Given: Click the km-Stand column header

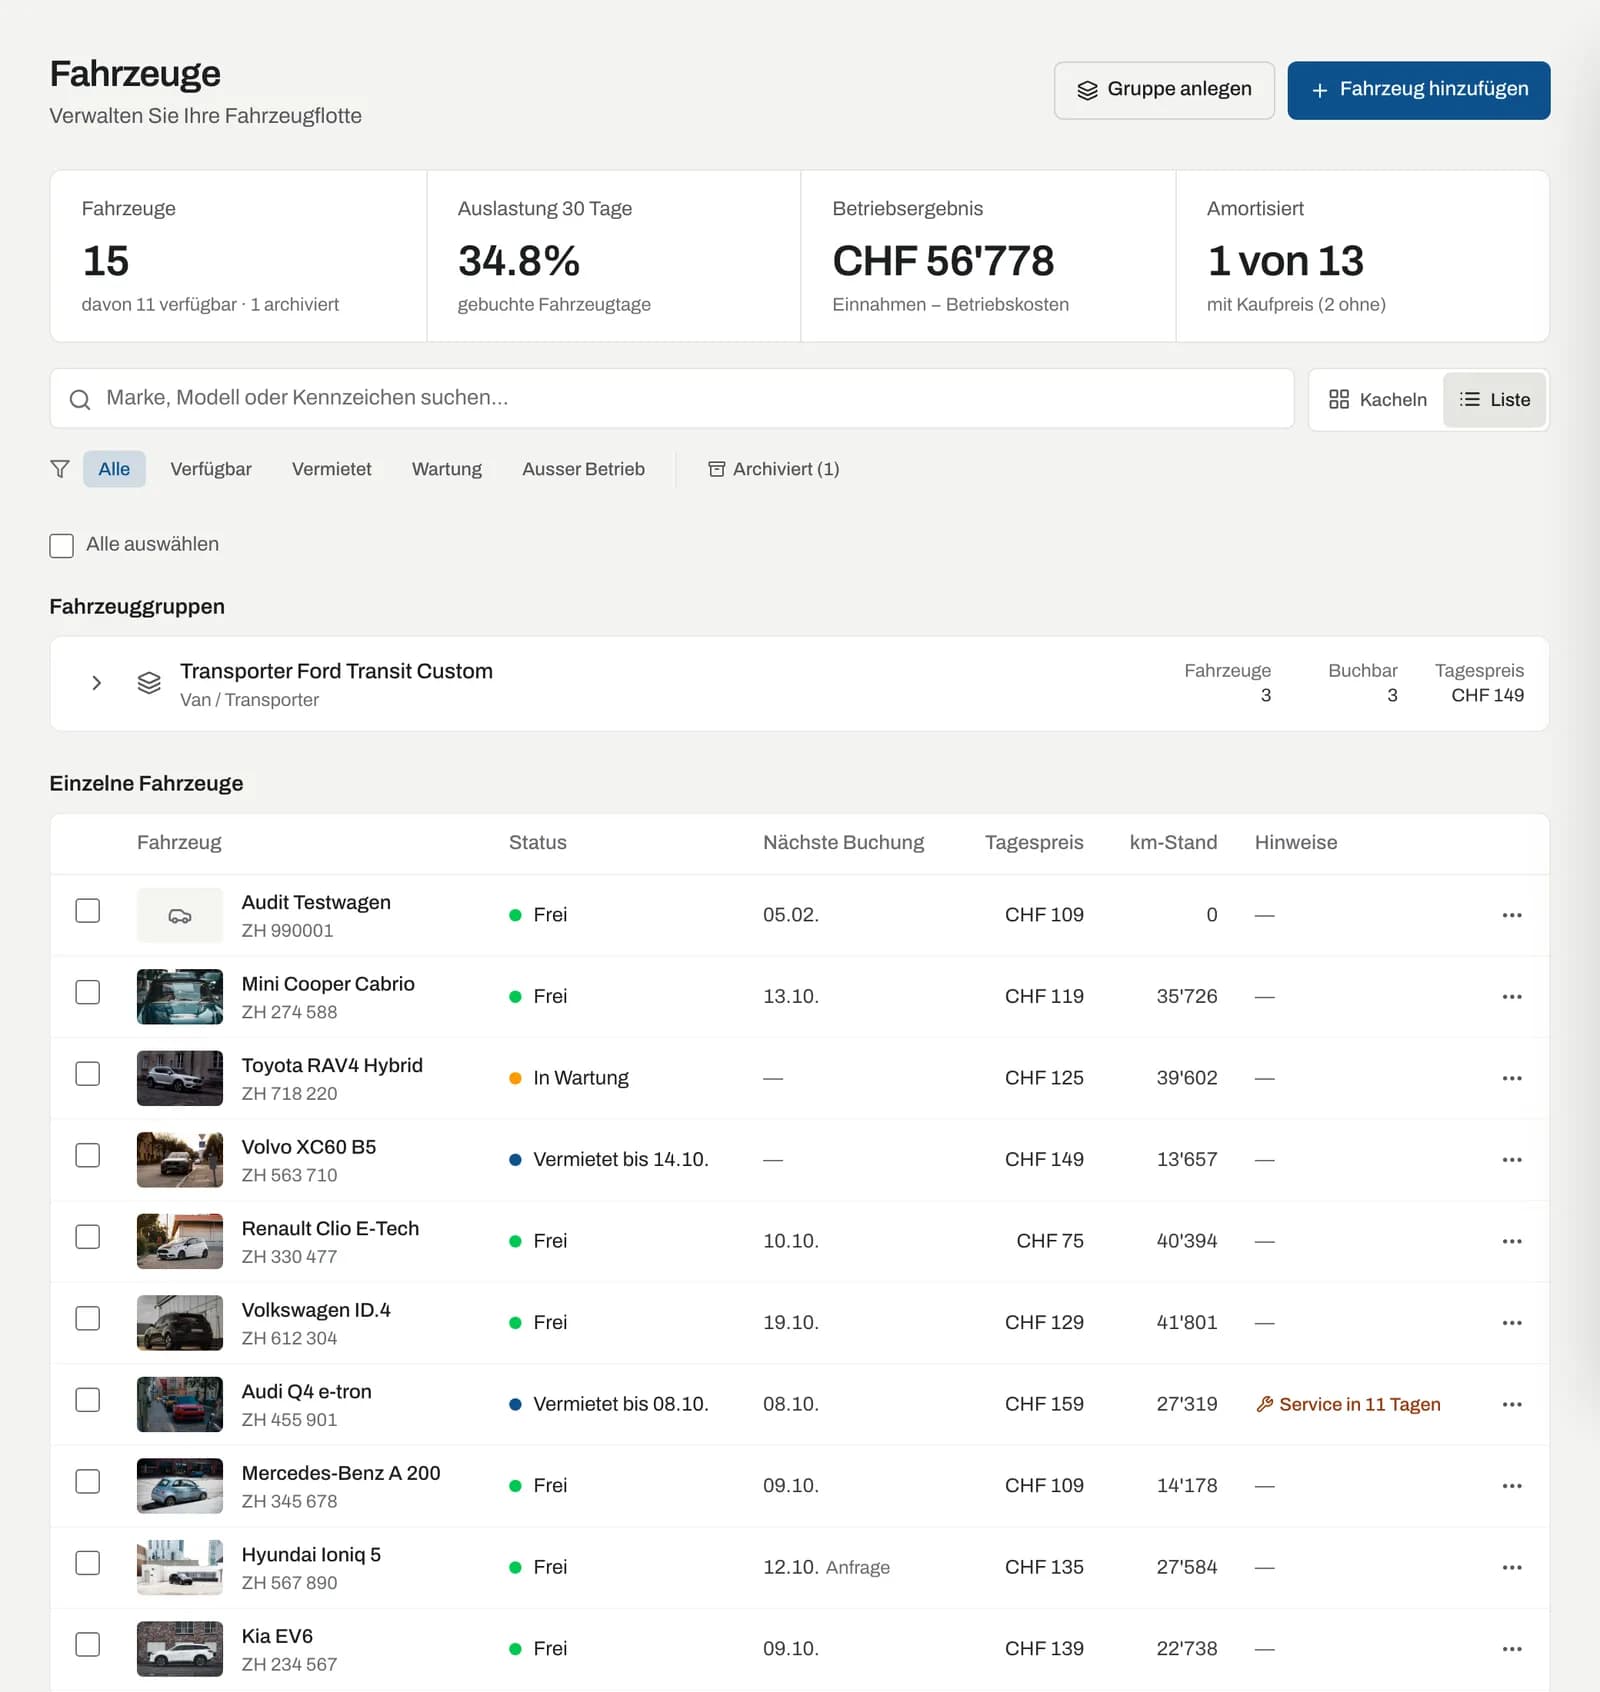Looking at the screenshot, I should click(1173, 843).
